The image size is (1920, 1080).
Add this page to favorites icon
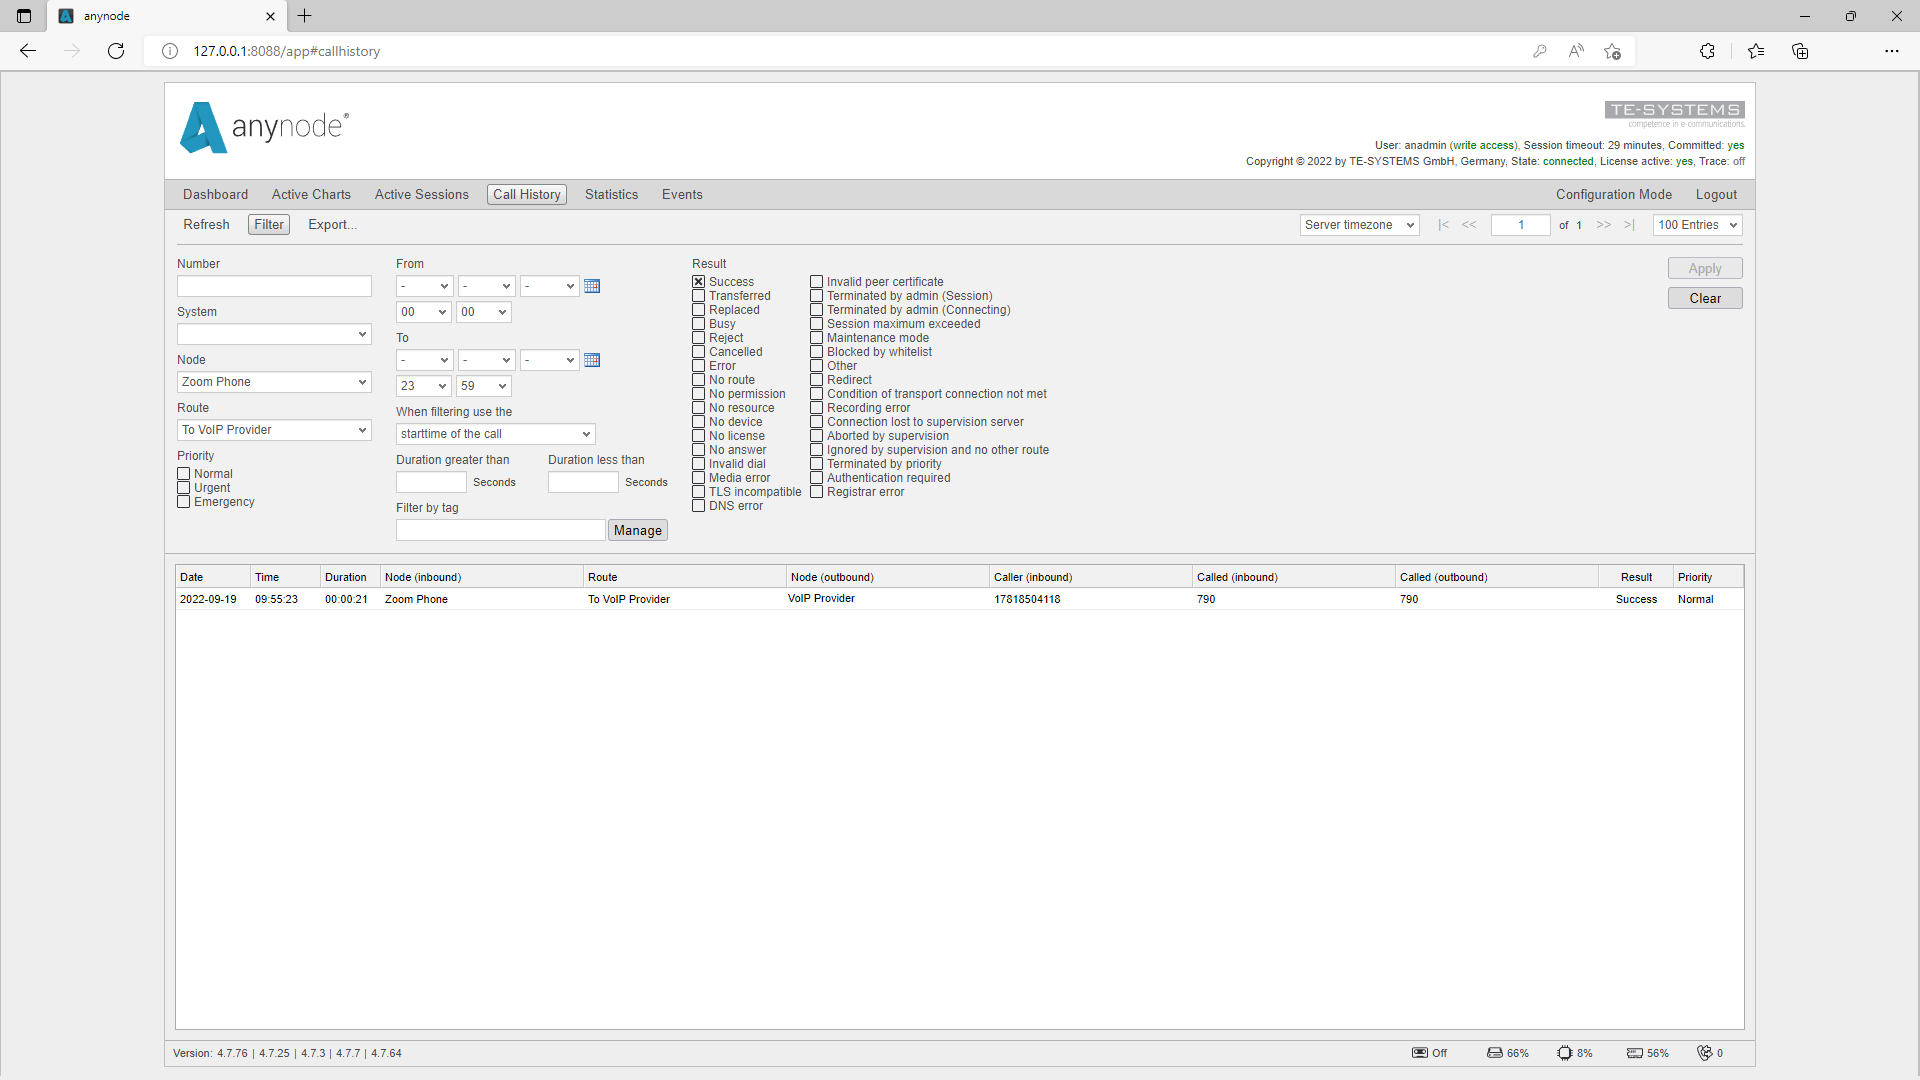[1612, 51]
